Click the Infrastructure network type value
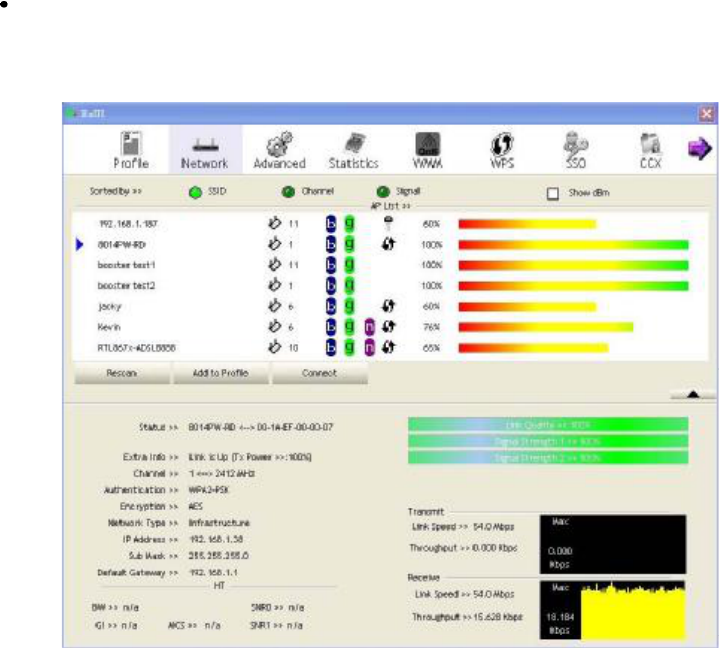Image resolution: width=719 pixels, height=648 pixels. point(219,523)
